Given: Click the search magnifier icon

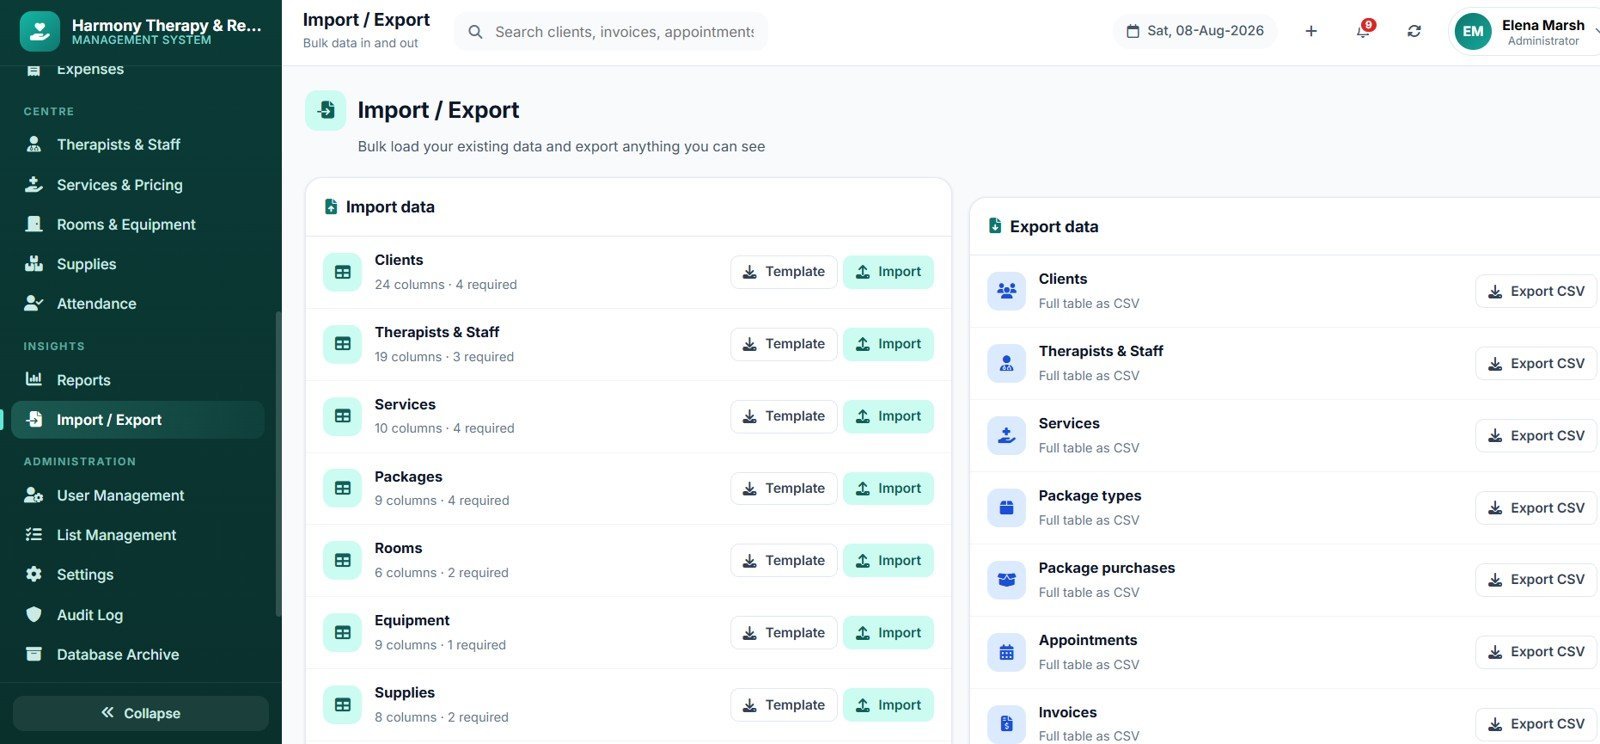Looking at the screenshot, I should tap(475, 32).
